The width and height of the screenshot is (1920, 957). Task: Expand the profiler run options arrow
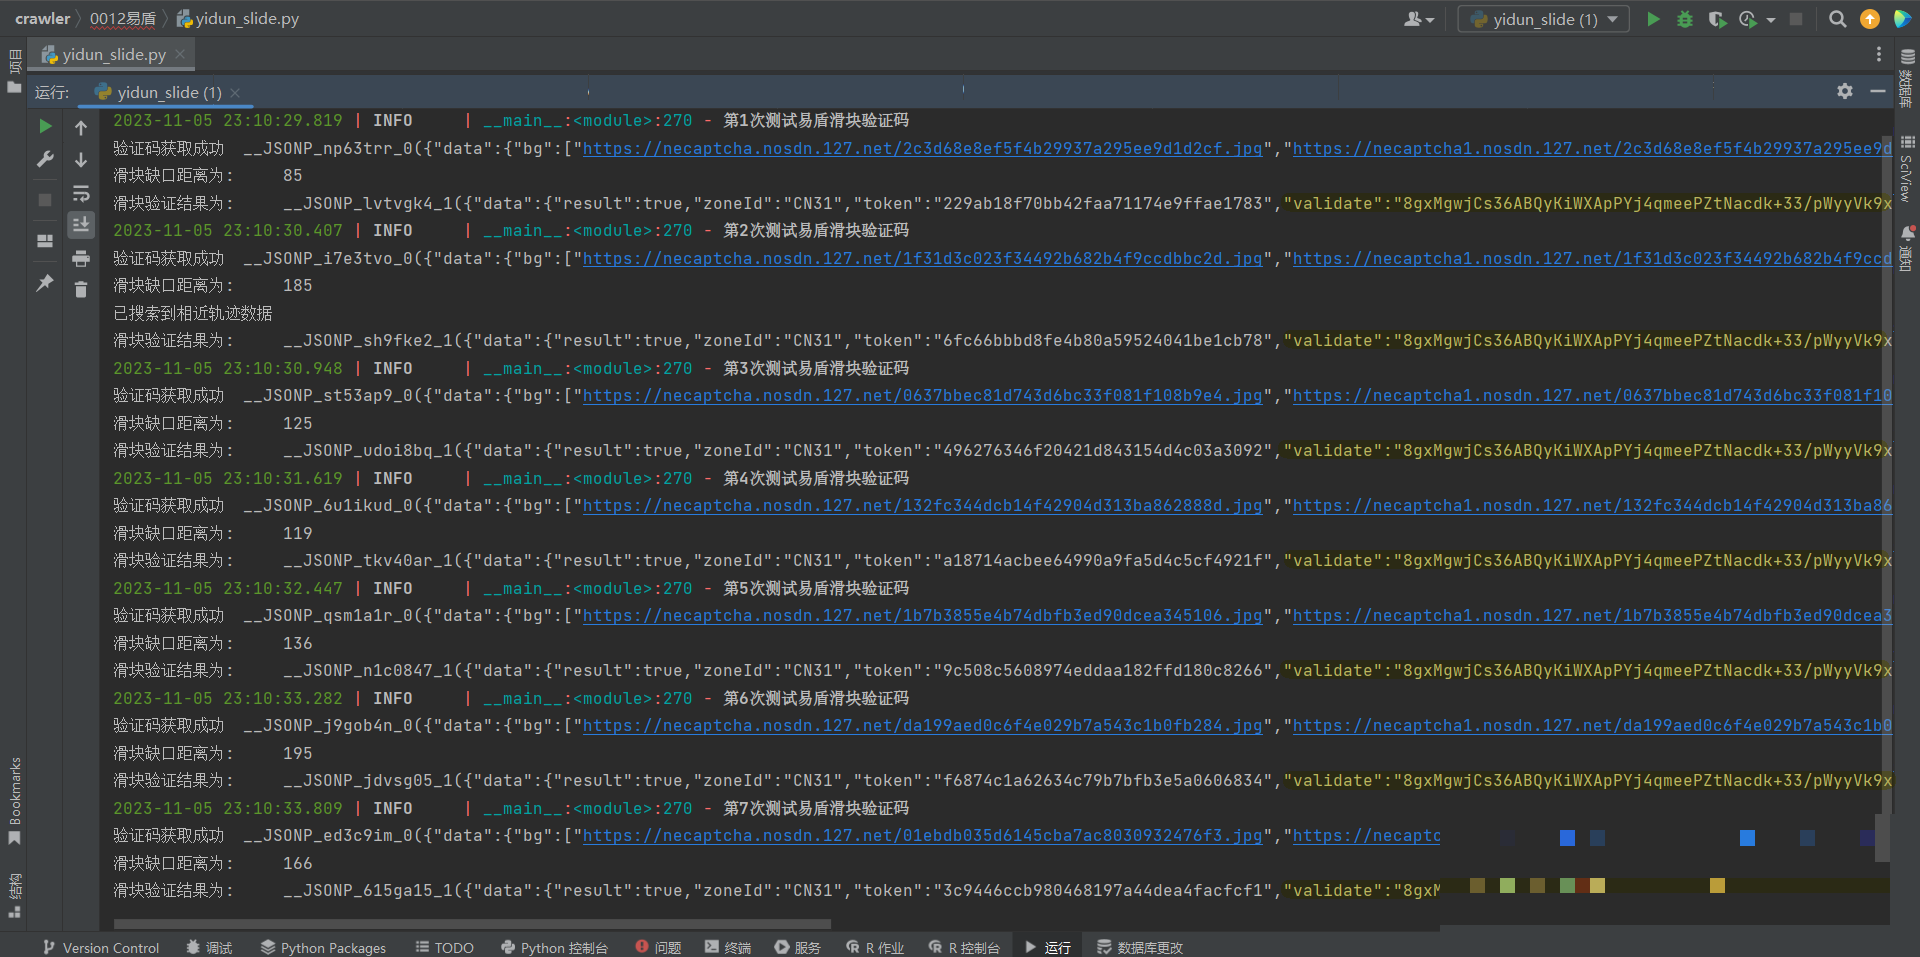pos(1771,19)
